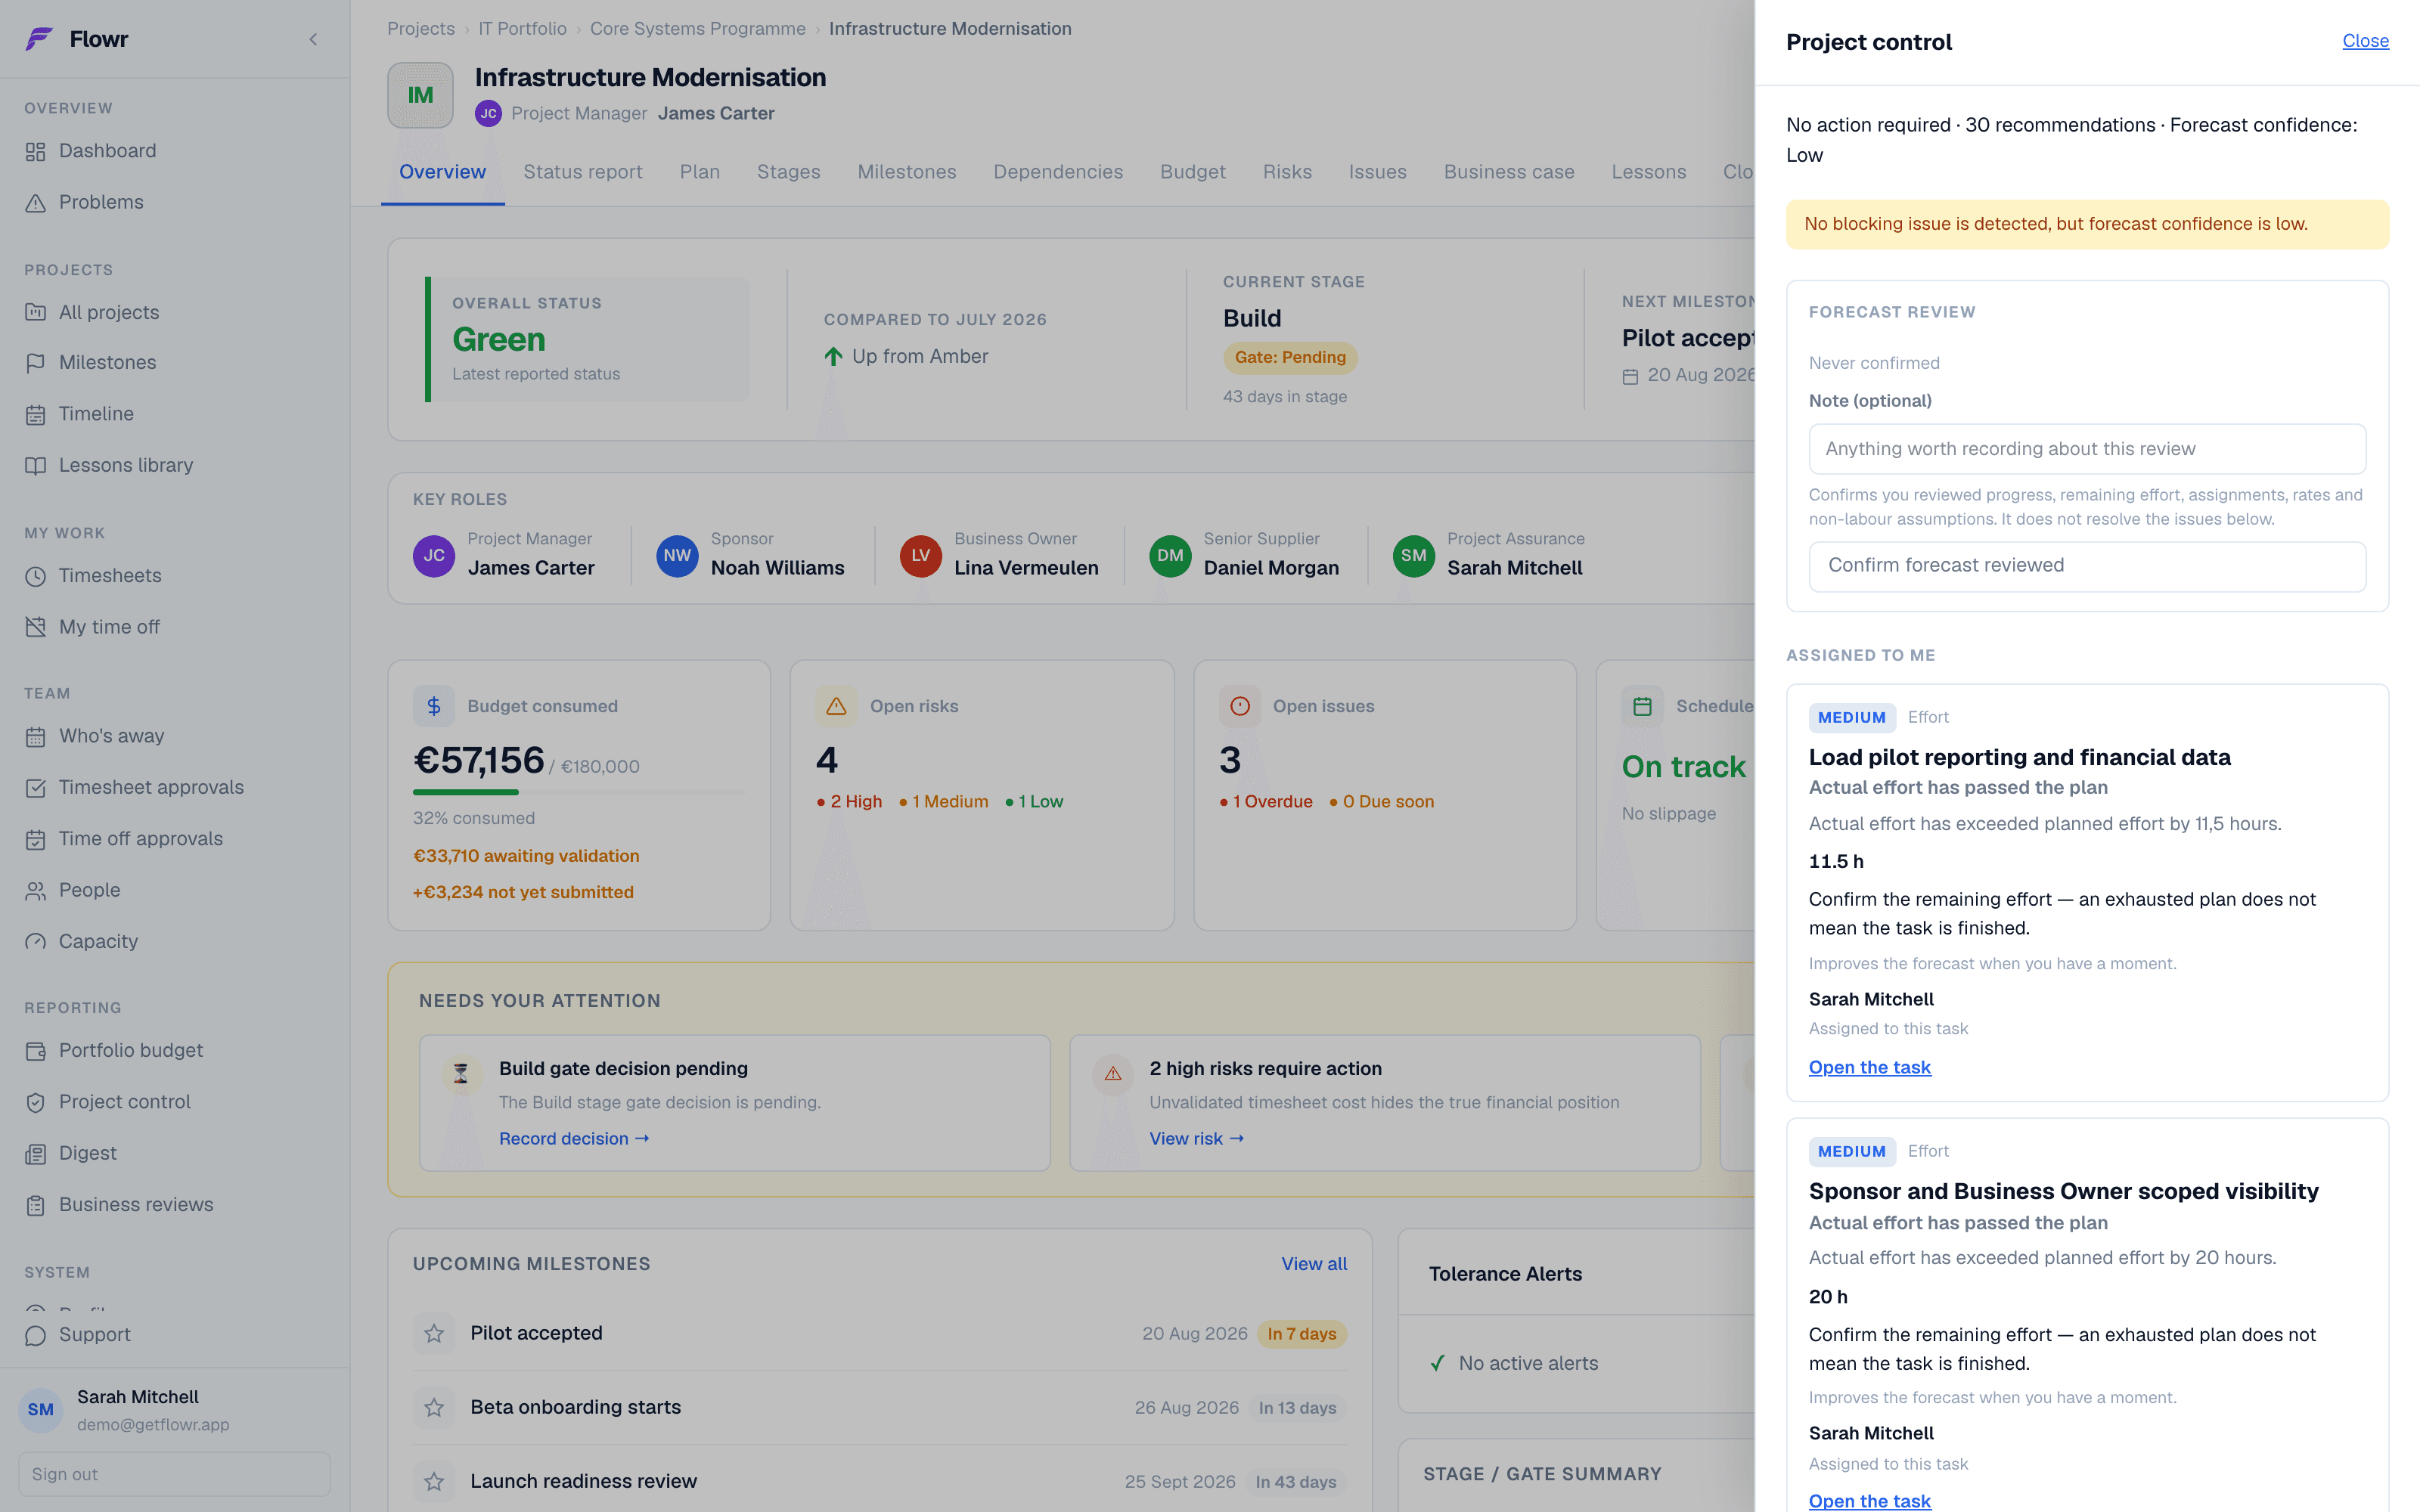Click Record decision link
Image resolution: width=2420 pixels, height=1512 pixels.
pos(574,1139)
